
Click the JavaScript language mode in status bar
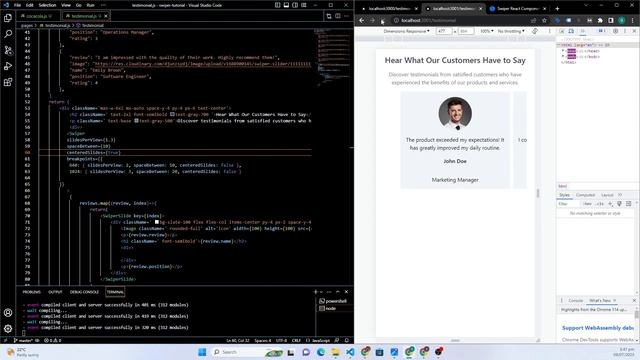click(x=321, y=340)
